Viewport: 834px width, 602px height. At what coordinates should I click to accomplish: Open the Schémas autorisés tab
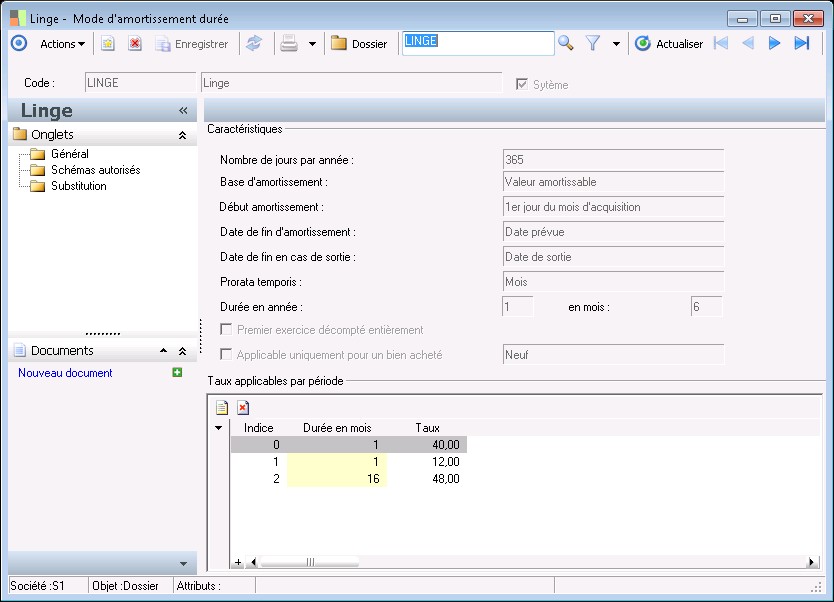pos(95,170)
